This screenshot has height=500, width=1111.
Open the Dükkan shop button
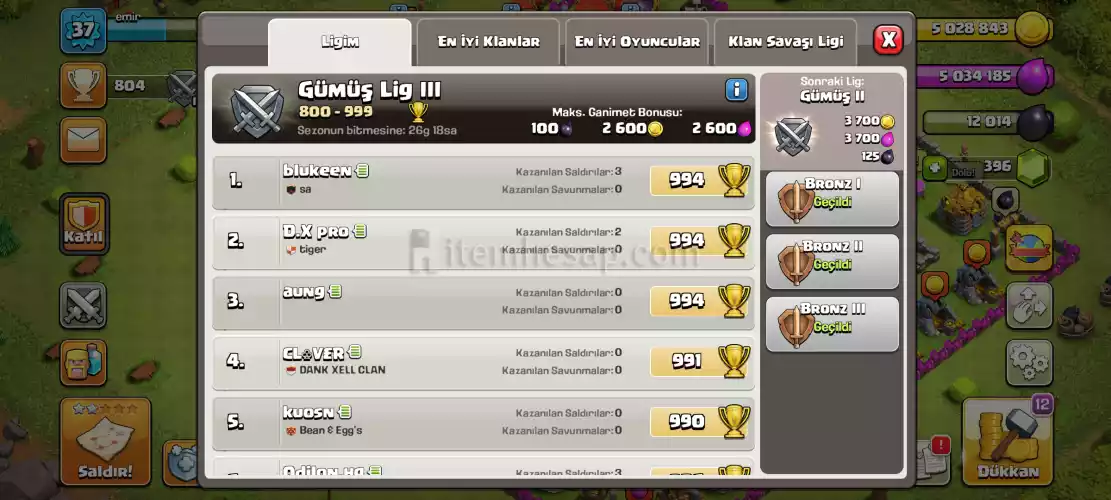pos(1008,441)
